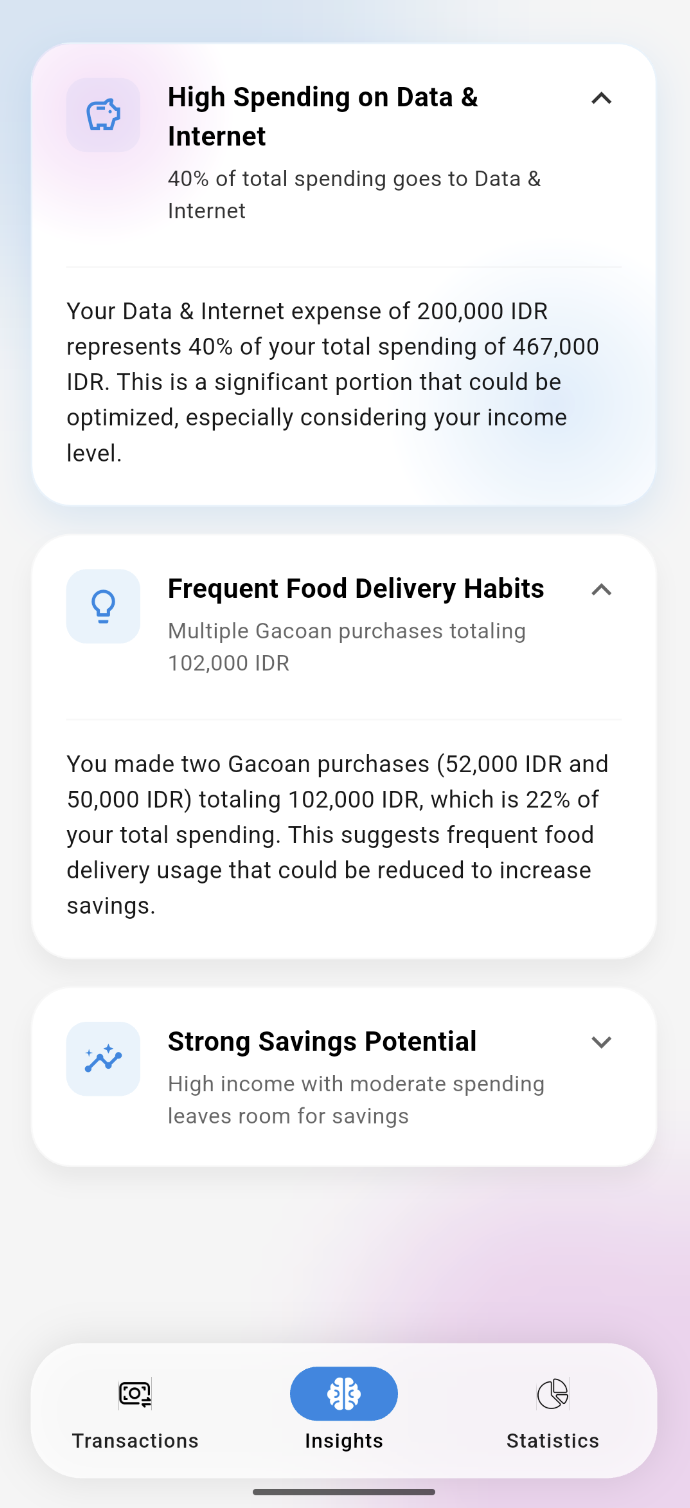Expand the Strong Savings Potential insight
Viewport: 690px width, 1508px height.
tap(601, 1042)
